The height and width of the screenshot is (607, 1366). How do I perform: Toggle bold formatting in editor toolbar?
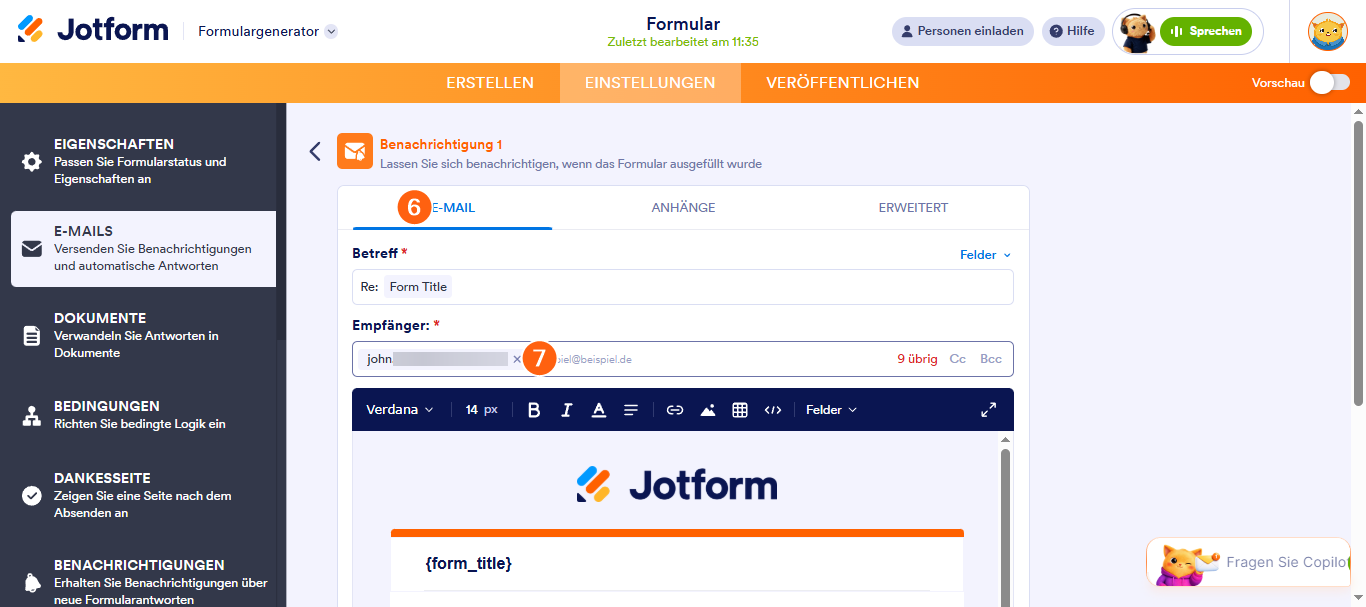(534, 410)
